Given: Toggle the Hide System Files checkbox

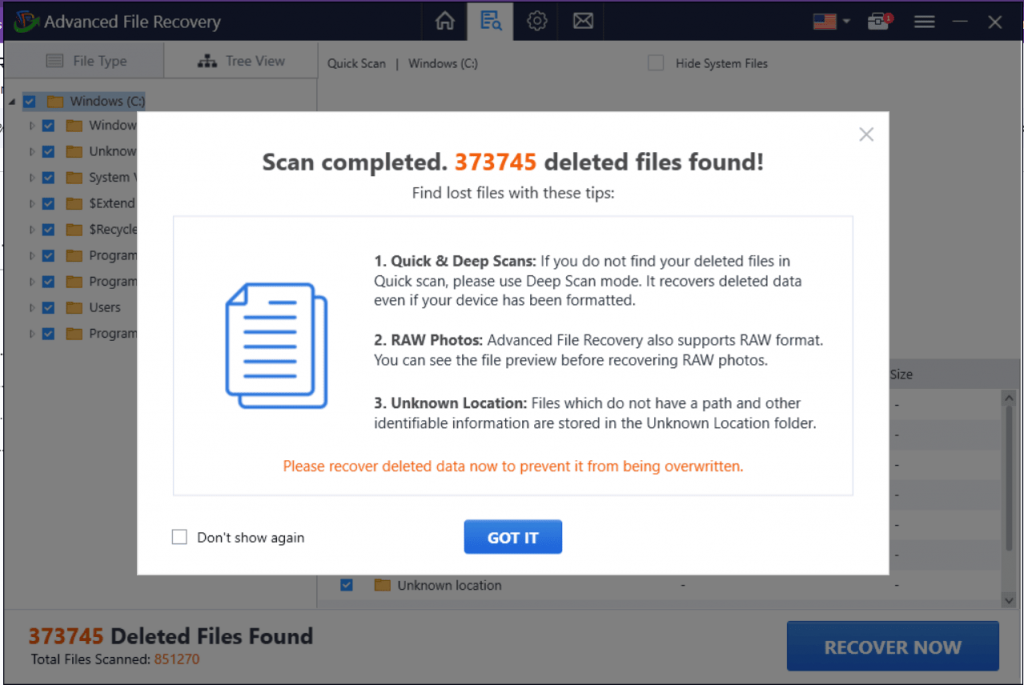Looking at the screenshot, I should coord(656,62).
